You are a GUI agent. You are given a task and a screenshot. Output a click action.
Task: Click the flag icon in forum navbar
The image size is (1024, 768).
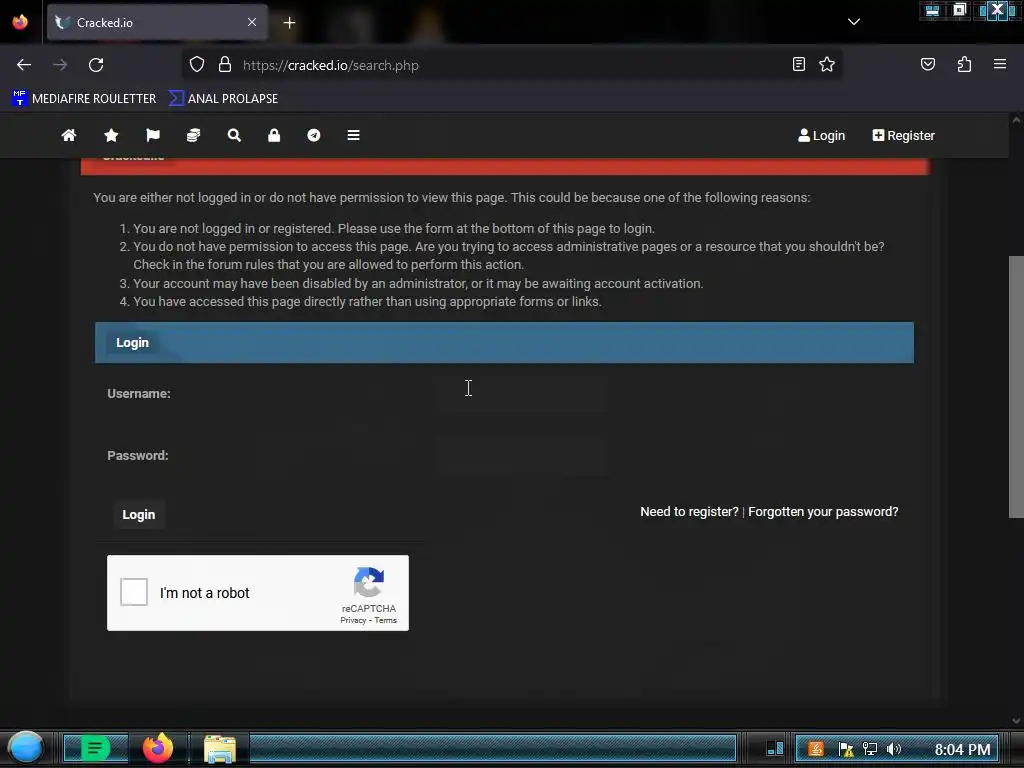153,135
